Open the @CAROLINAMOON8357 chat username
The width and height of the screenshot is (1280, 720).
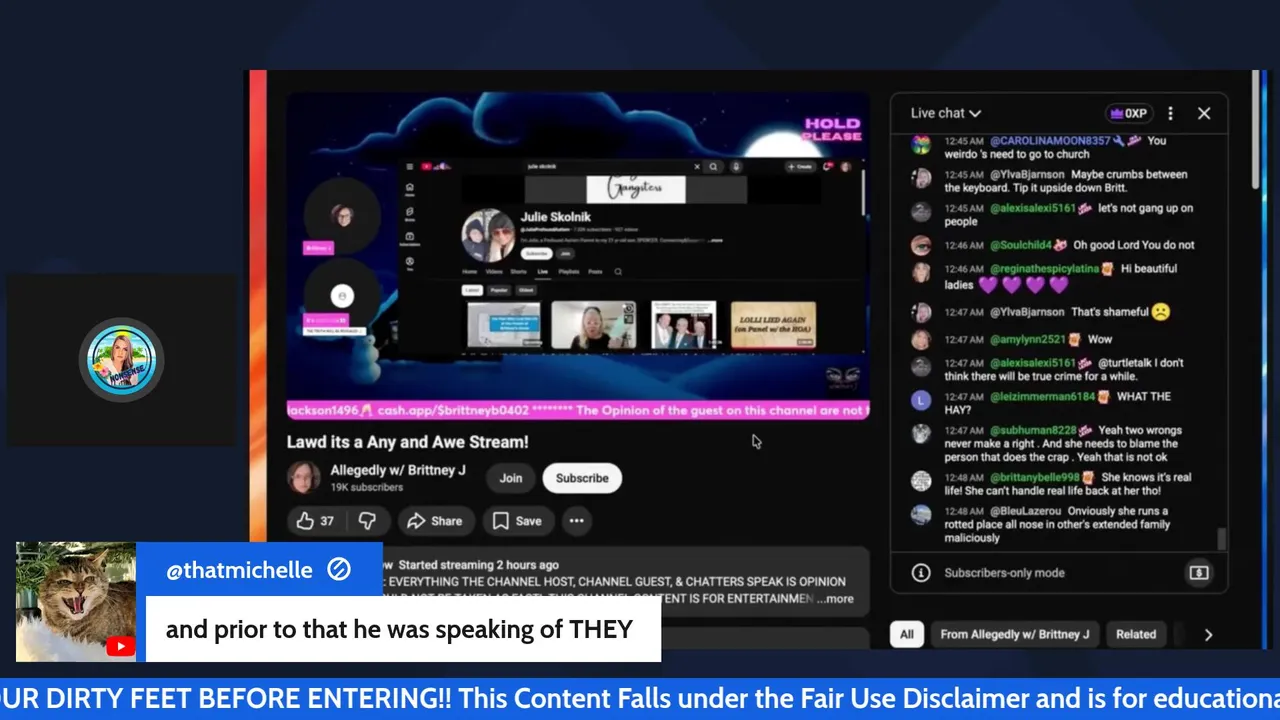1050,141
